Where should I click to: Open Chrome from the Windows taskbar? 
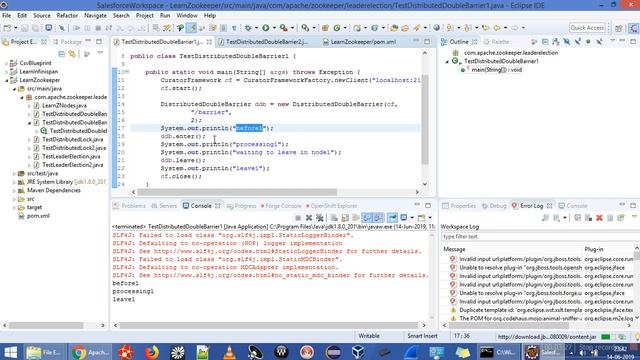pyautogui.click(x=91, y=352)
